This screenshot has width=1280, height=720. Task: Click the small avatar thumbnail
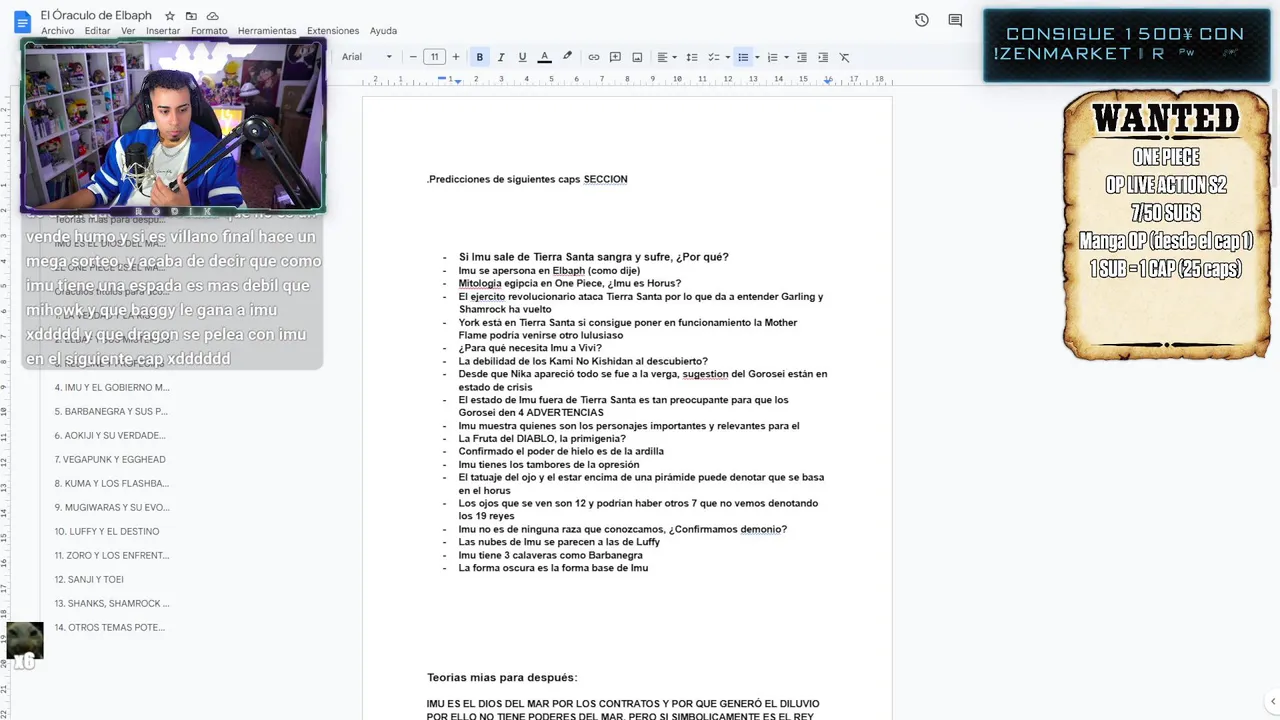point(25,642)
